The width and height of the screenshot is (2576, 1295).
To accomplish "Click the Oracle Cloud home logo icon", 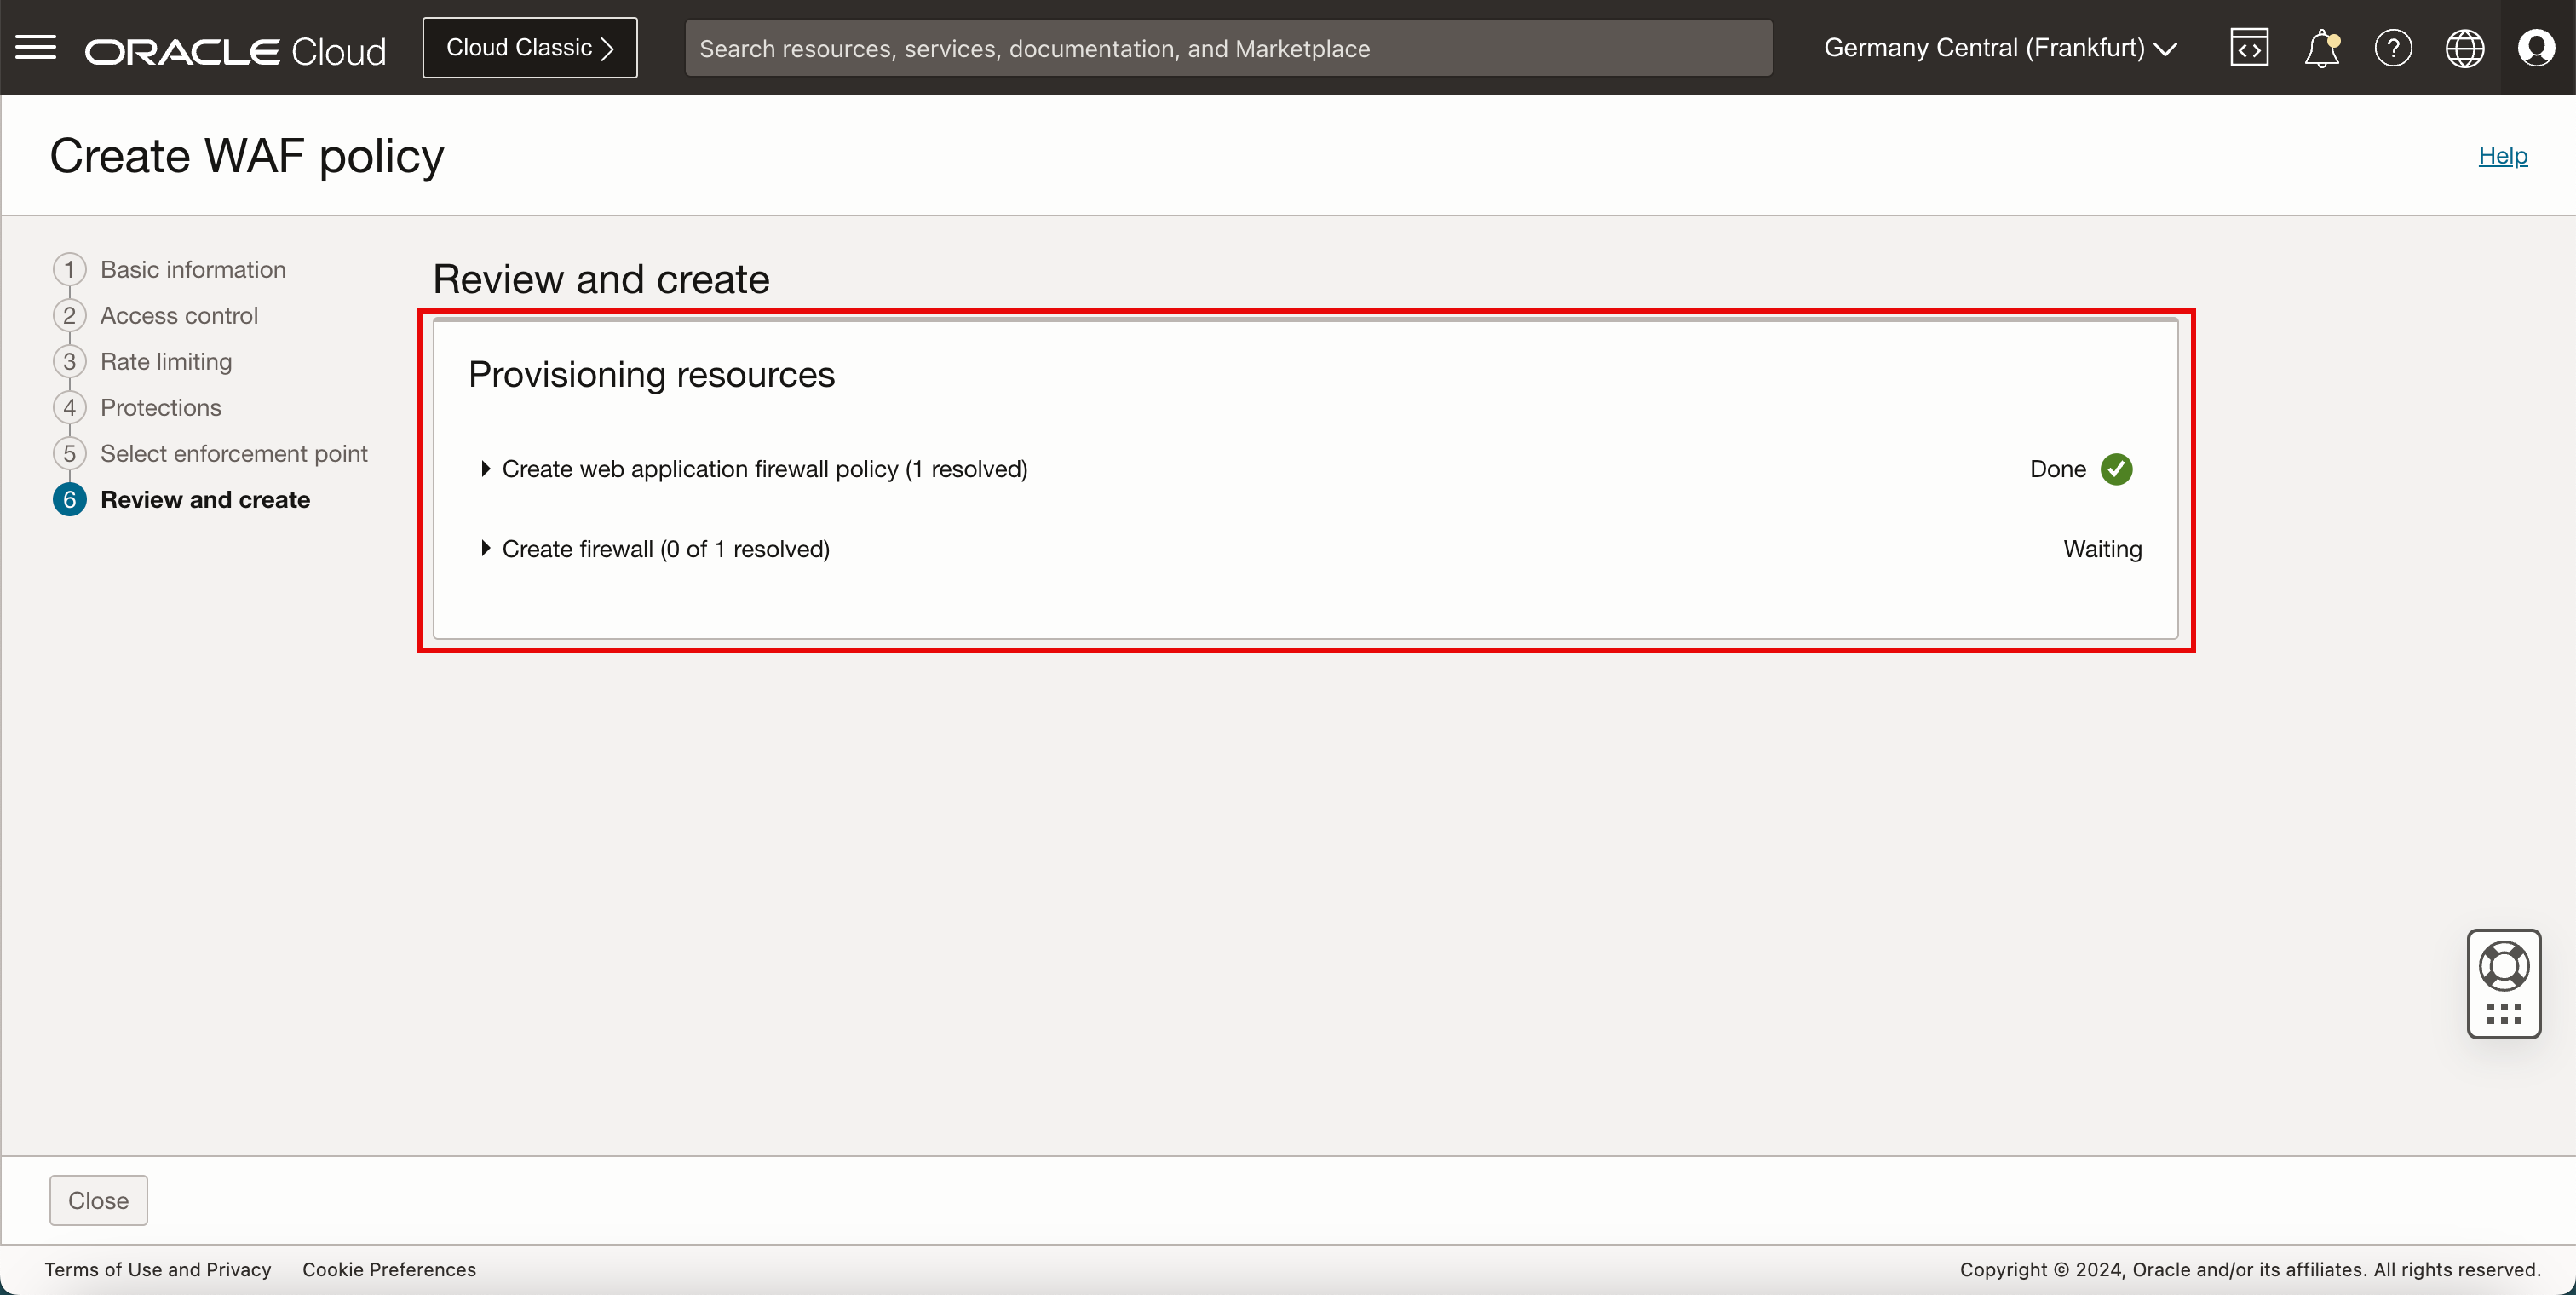I will click(x=236, y=46).
